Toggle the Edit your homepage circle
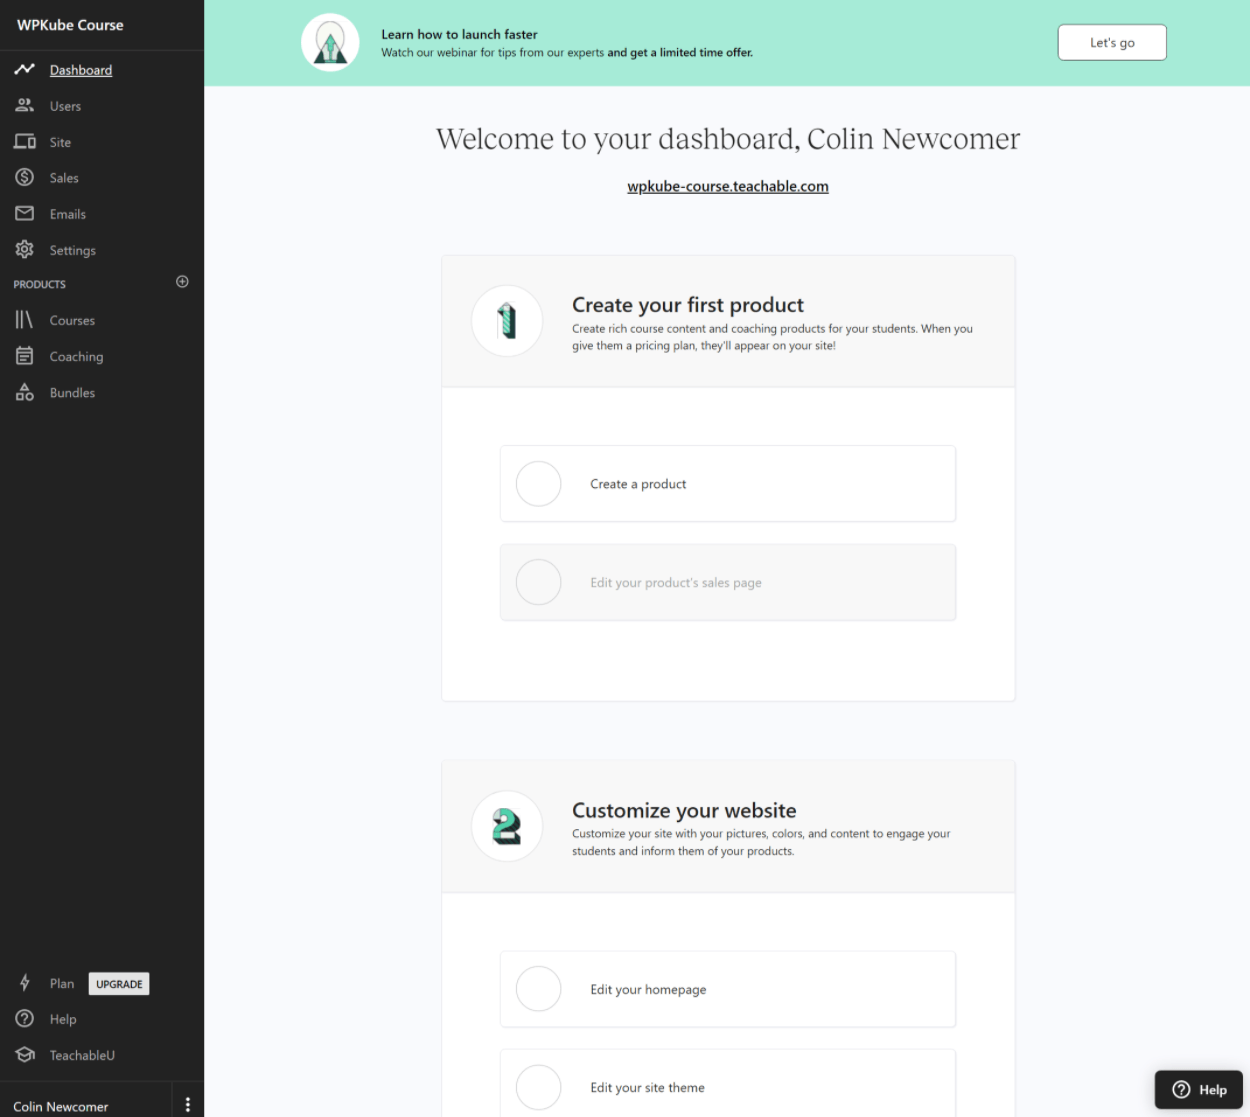Image resolution: width=1250 pixels, height=1117 pixels. tap(538, 989)
